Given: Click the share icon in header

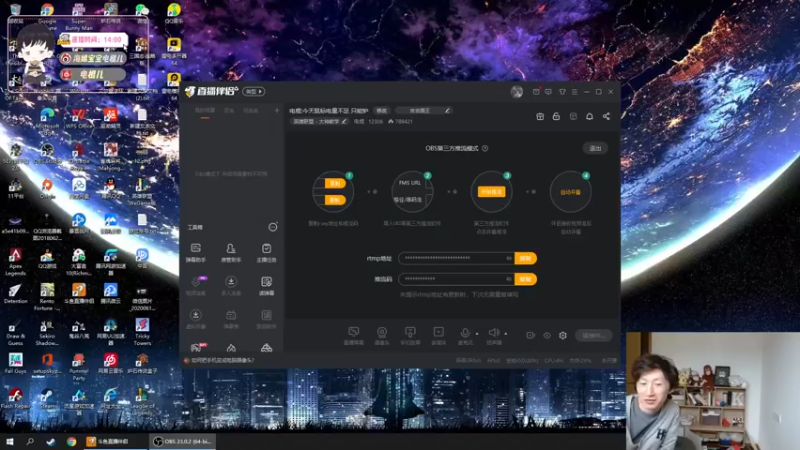Looking at the screenshot, I should 606,116.
